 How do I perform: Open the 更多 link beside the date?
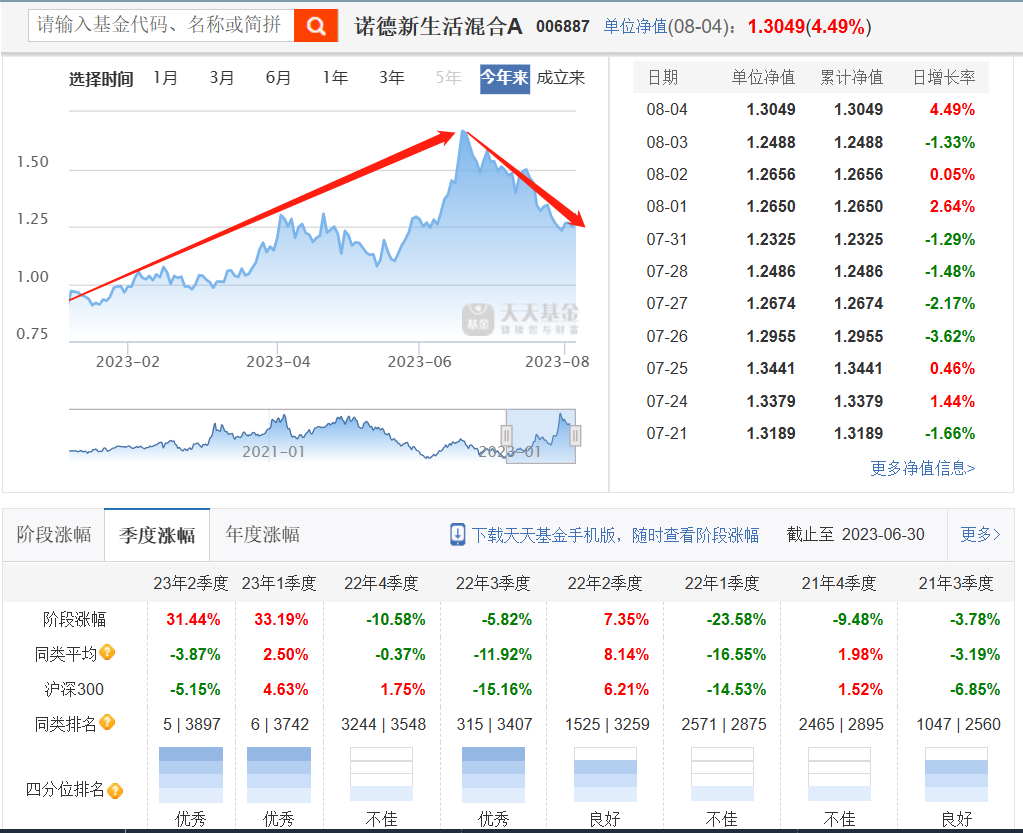979,534
